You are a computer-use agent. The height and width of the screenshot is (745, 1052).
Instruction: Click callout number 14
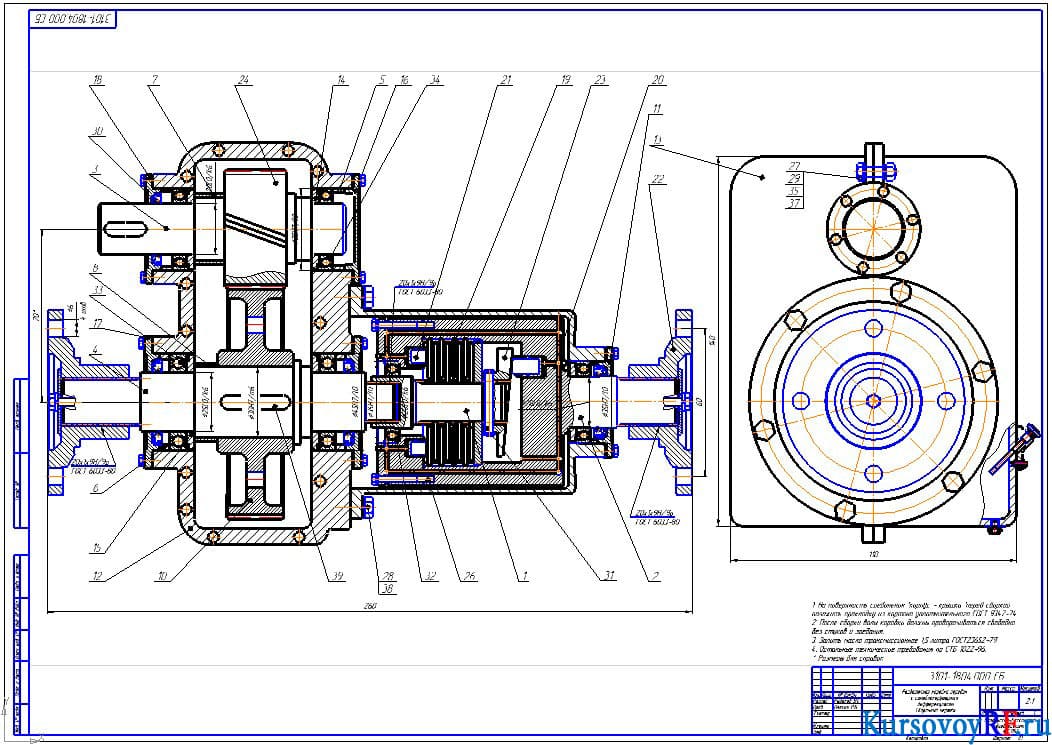click(x=341, y=80)
